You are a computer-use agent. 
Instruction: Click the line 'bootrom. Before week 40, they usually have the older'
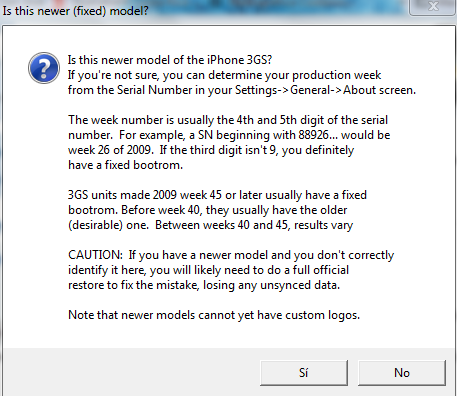(x=208, y=210)
